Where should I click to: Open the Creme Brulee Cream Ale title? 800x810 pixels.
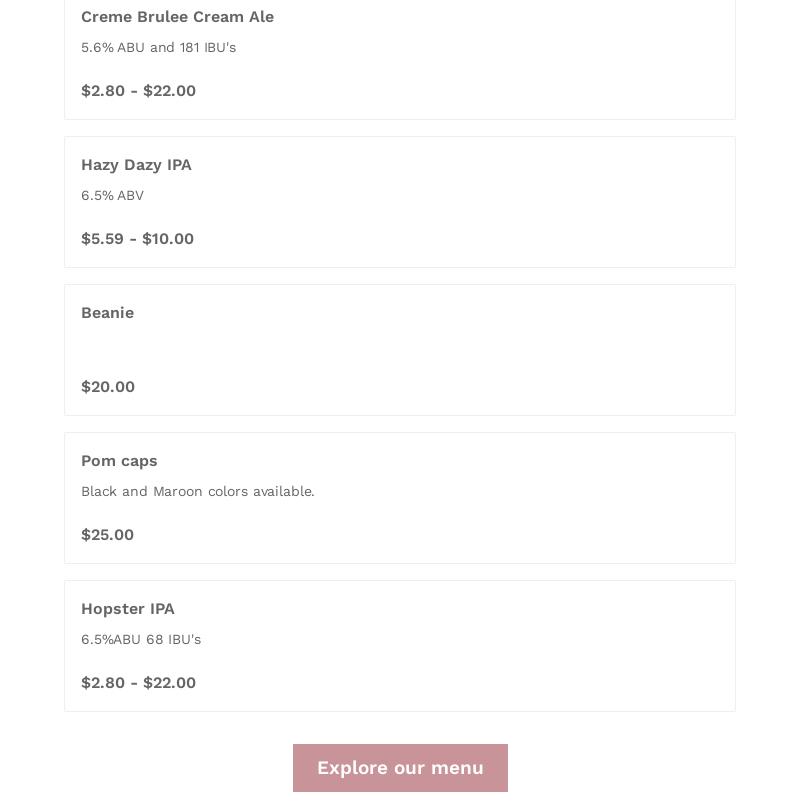coord(177,17)
